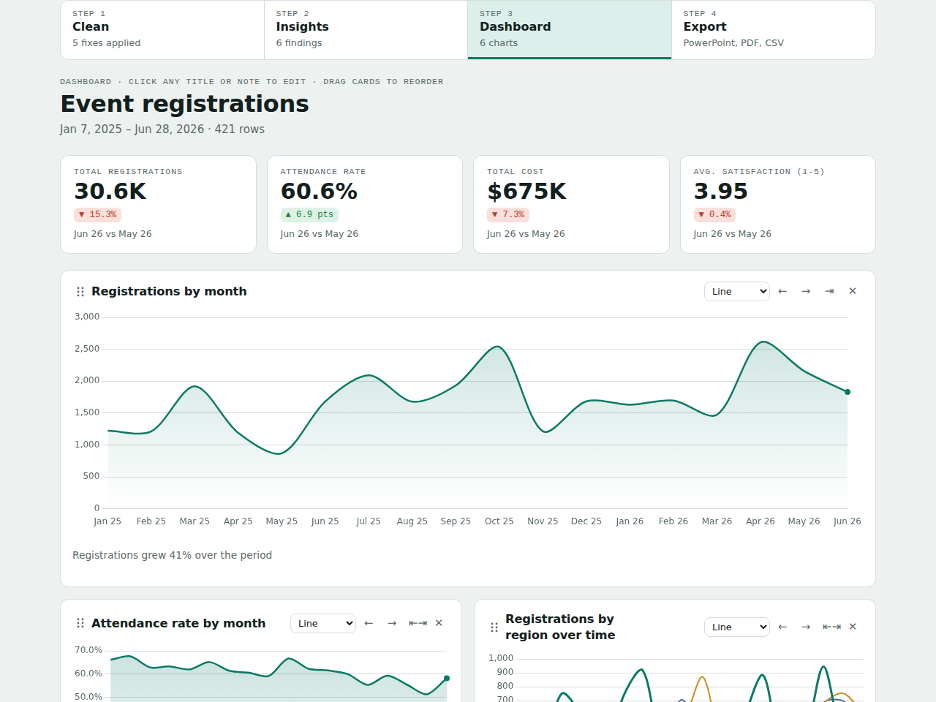Grab drag handle of Registrations by region card

click(x=494, y=627)
